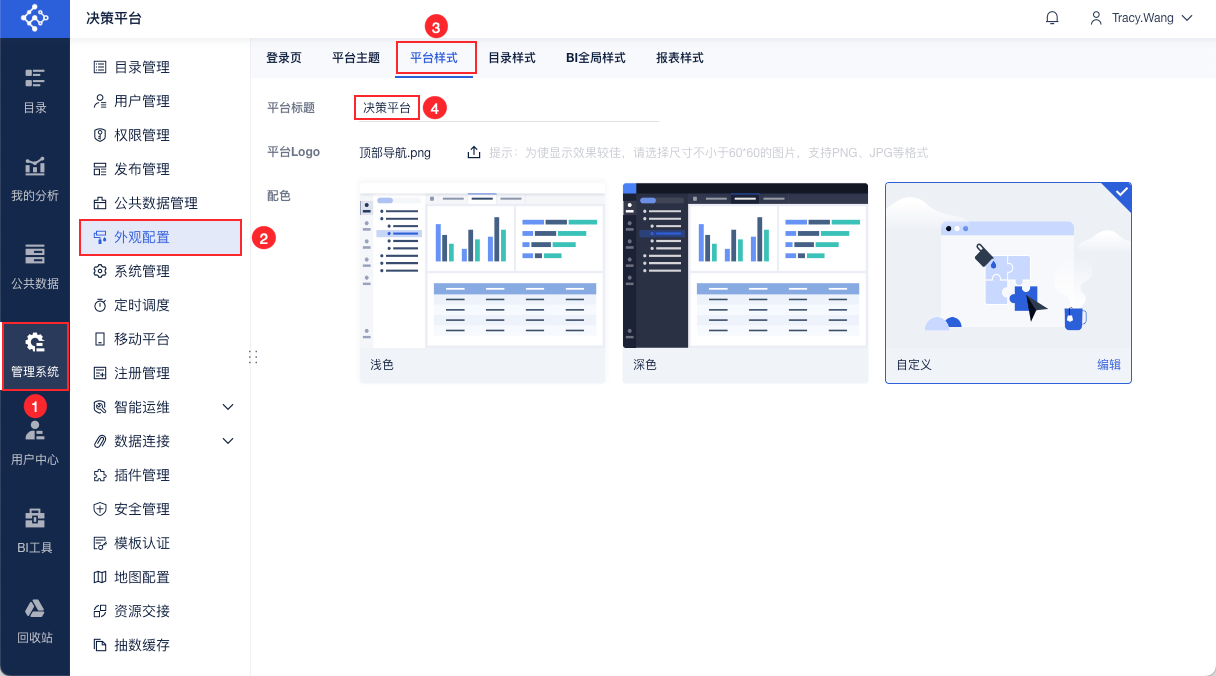Select 管理系统 in the left navigation

(x=35, y=355)
